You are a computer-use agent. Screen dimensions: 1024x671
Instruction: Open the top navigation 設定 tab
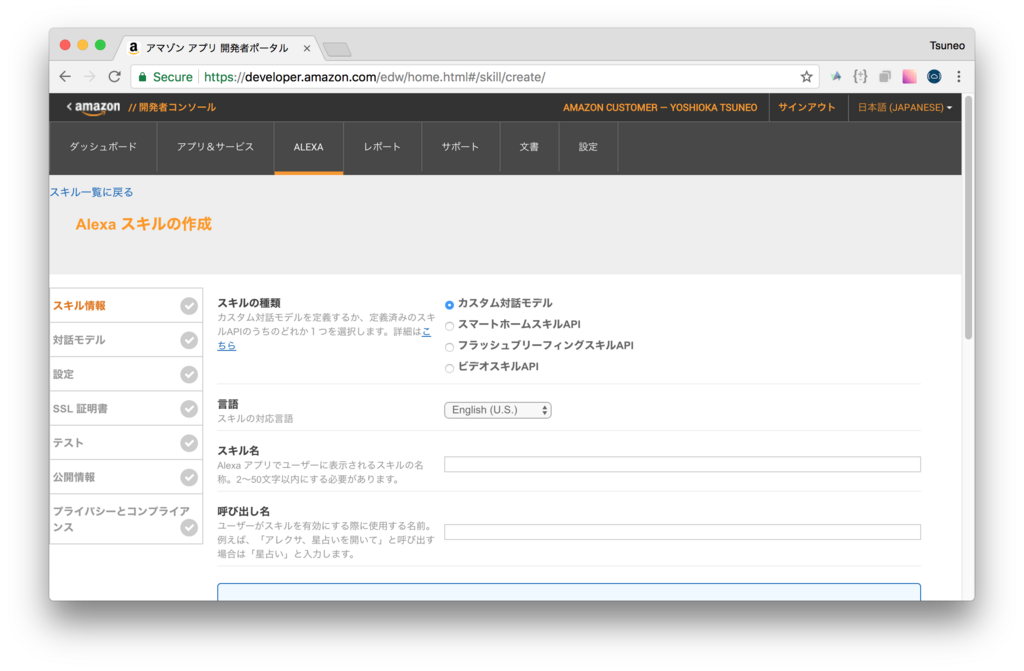[588, 147]
